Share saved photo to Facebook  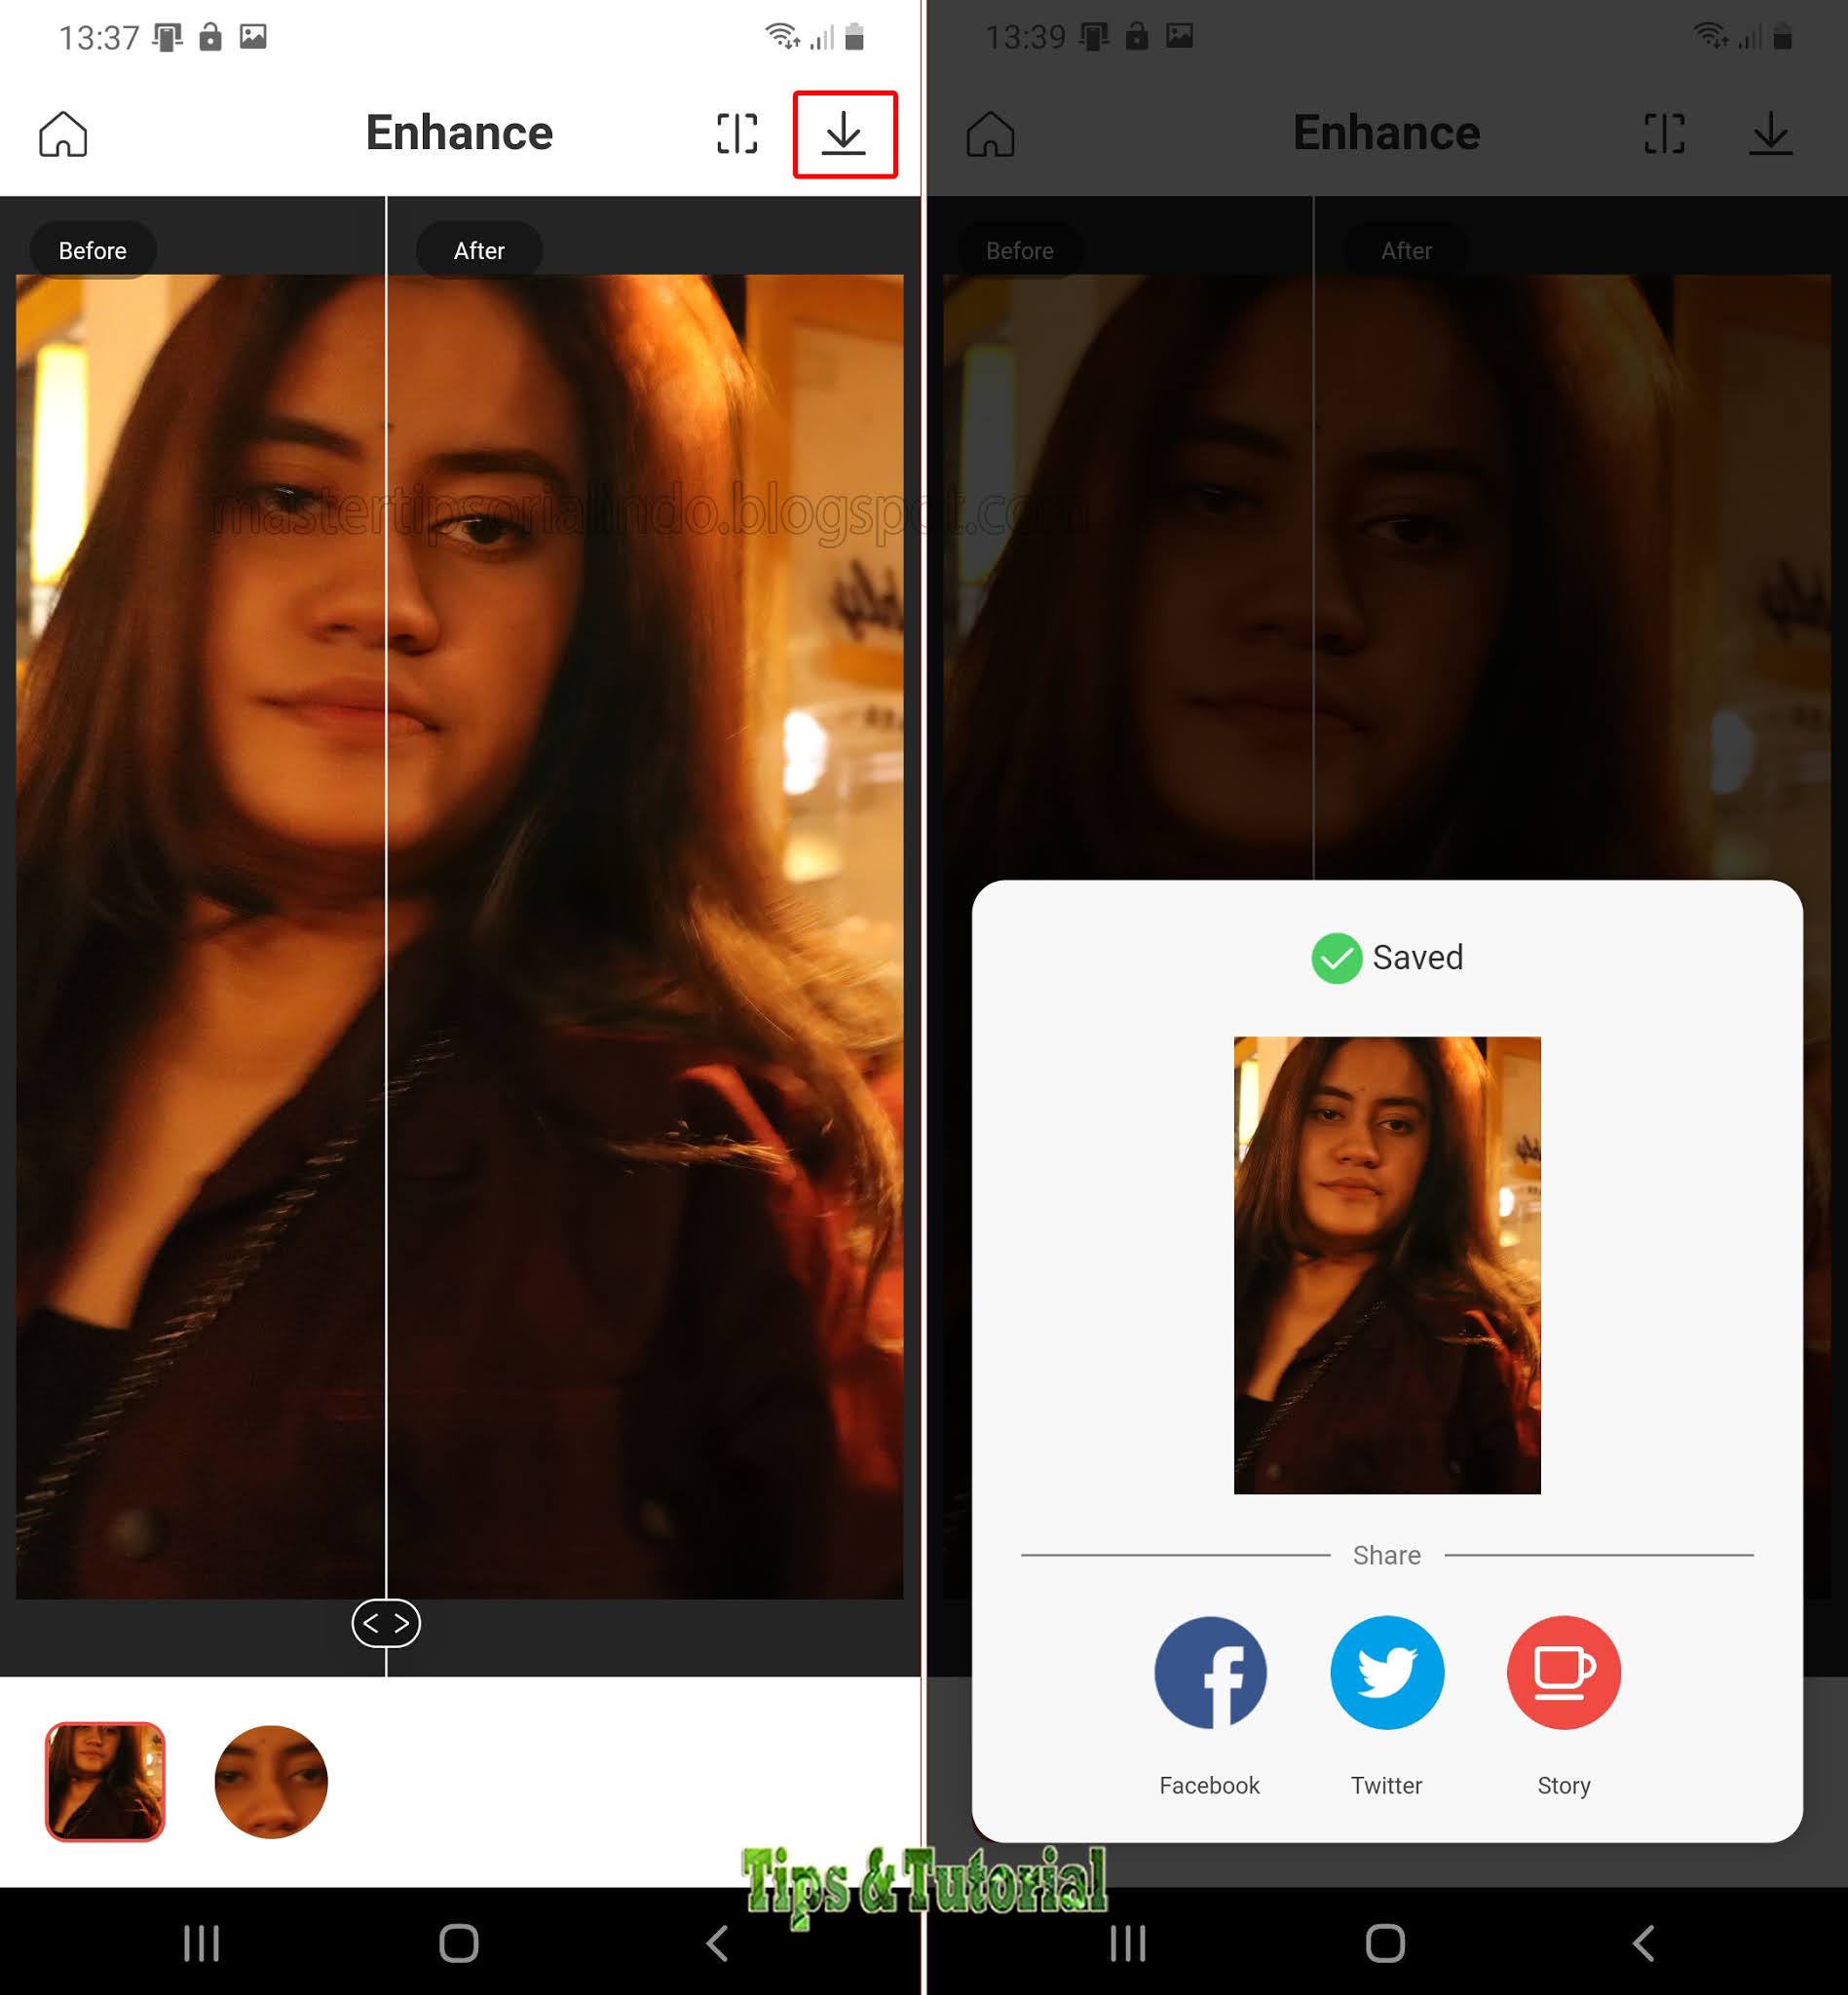(1210, 1672)
